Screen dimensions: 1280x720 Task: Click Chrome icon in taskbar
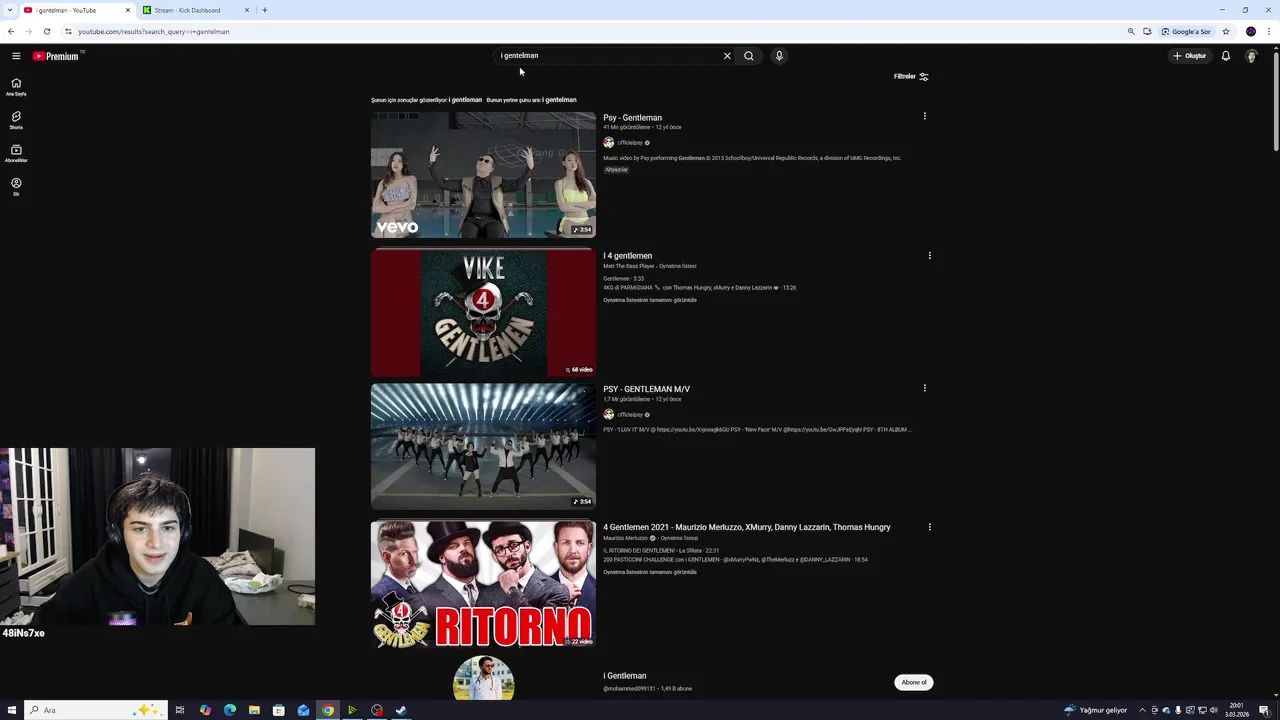tap(327, 710)
